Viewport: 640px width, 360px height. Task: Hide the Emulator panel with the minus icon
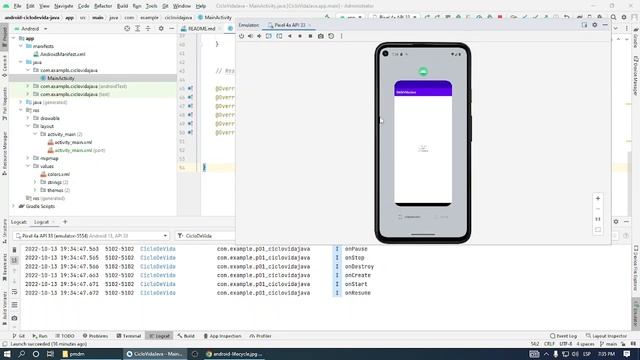[605, 25]
